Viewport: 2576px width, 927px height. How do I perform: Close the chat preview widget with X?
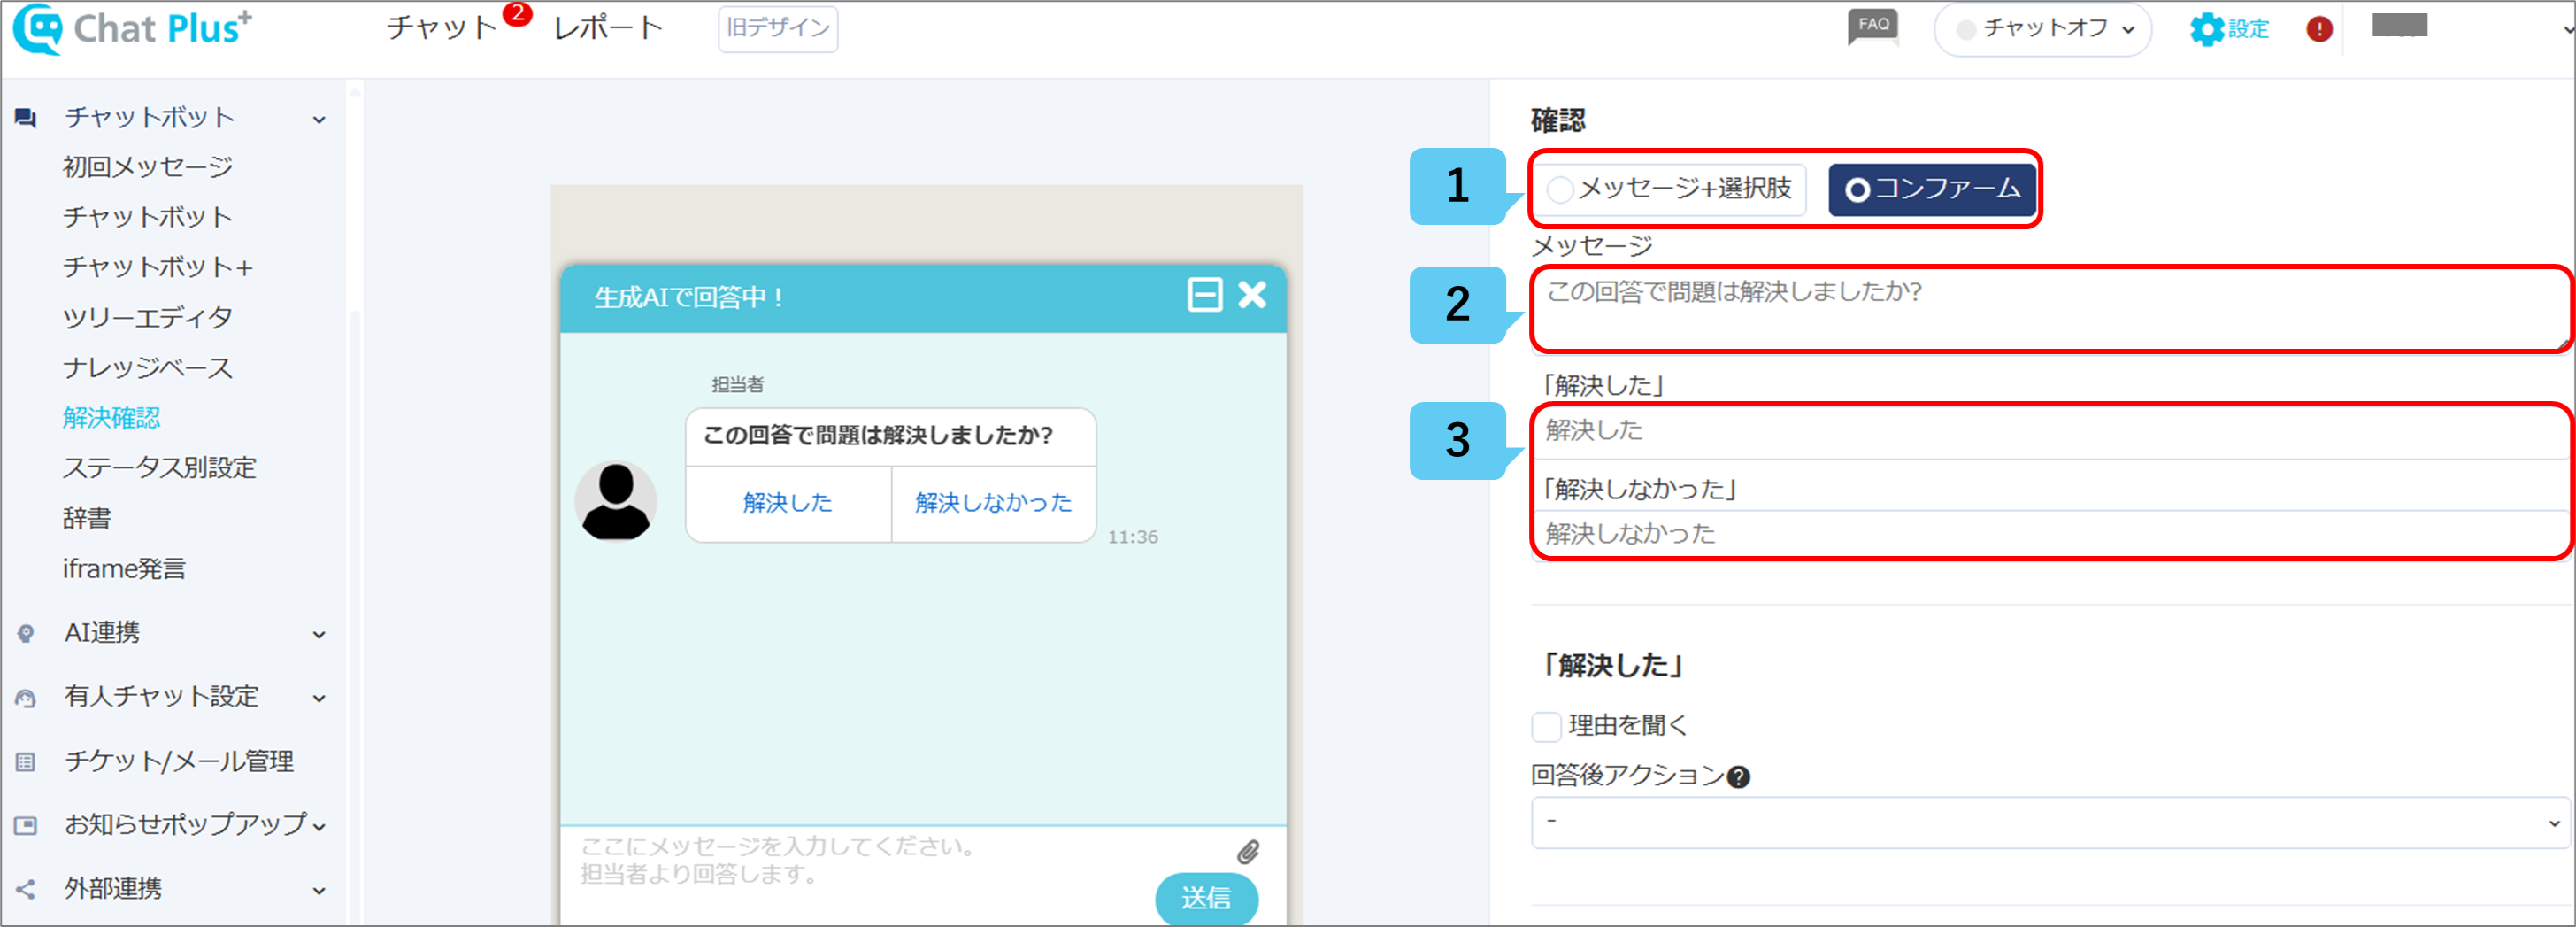point(1252,294)
